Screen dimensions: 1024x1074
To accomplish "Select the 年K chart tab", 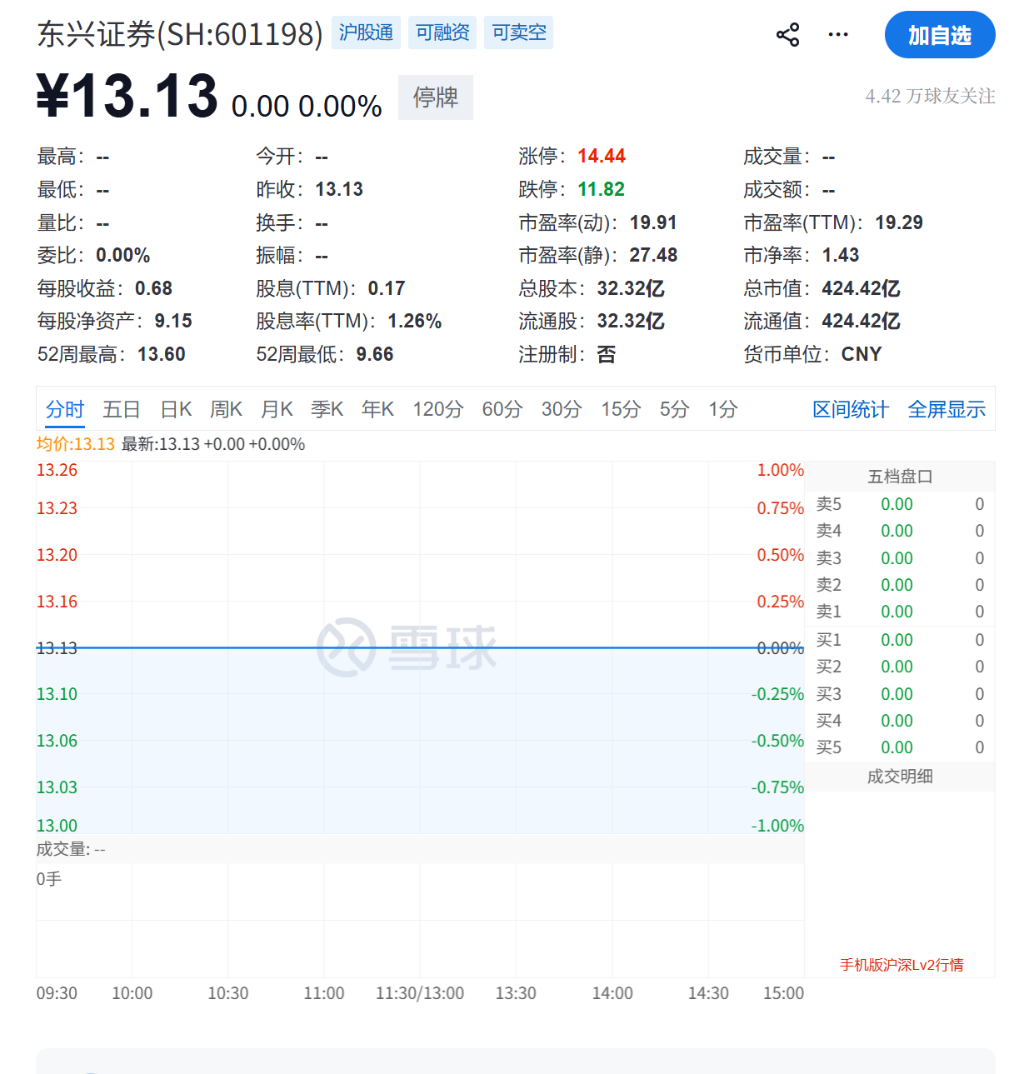I will point(378,409).
